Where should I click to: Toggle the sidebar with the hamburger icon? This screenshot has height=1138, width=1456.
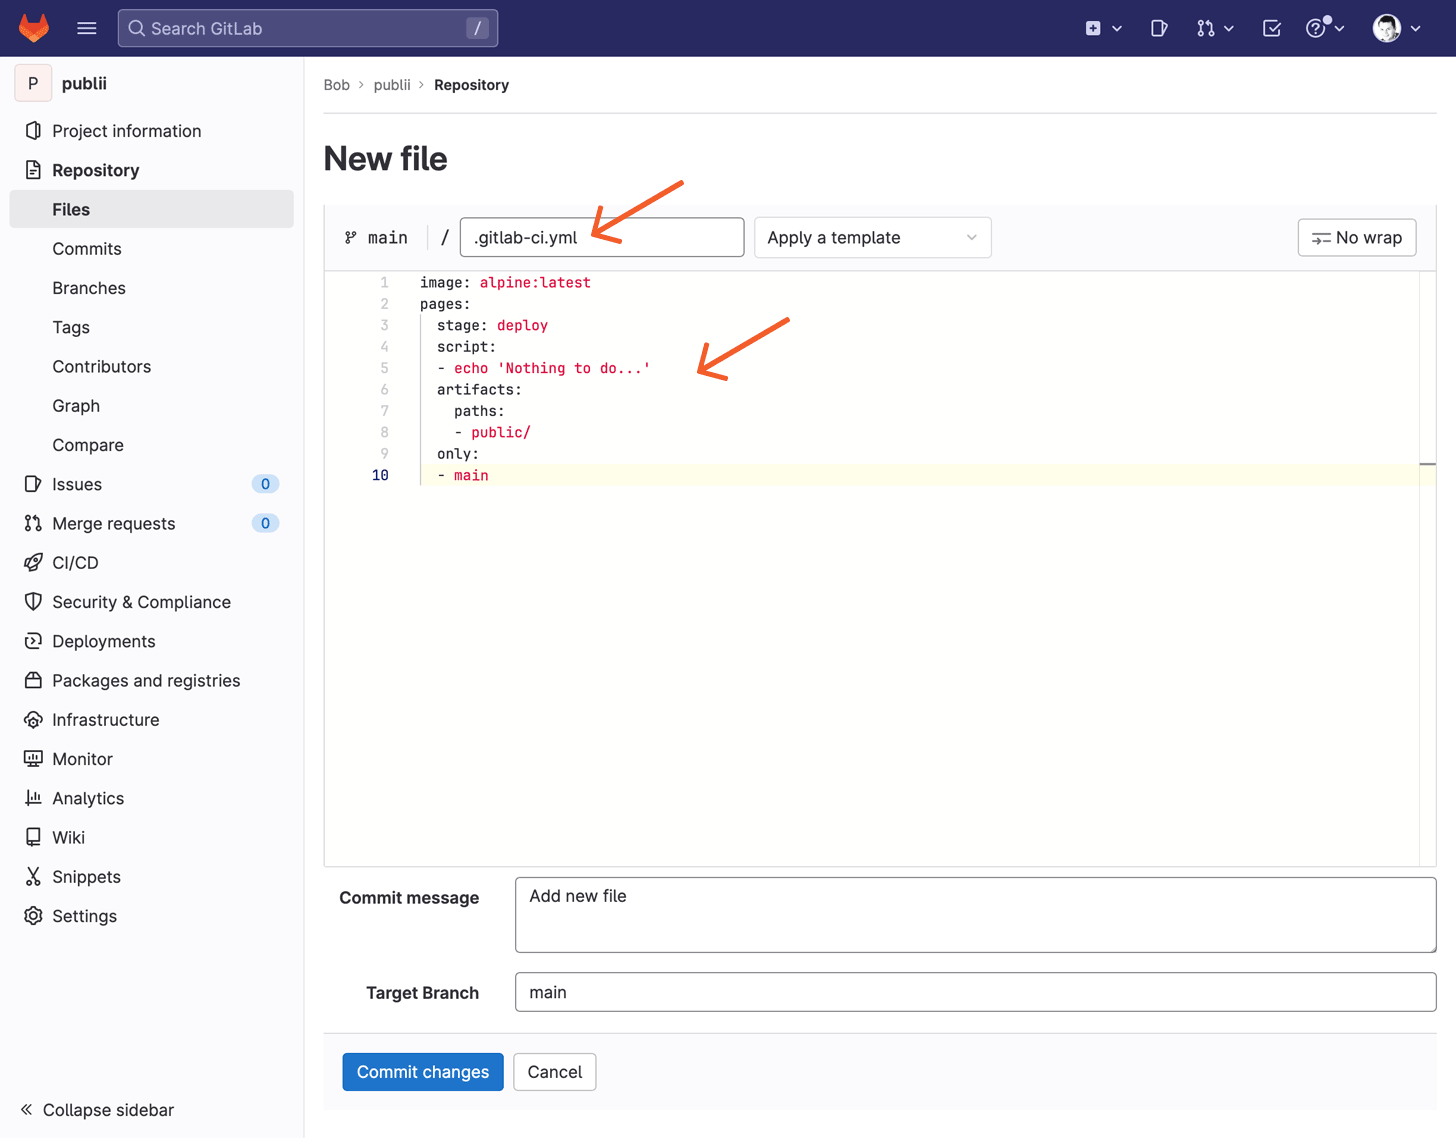pyautogui.click(x=87, y=27)
